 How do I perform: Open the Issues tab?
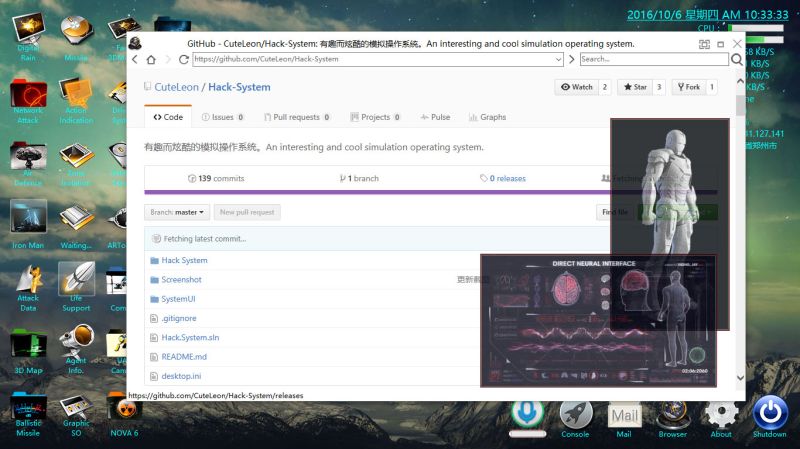tap(222, 117)
